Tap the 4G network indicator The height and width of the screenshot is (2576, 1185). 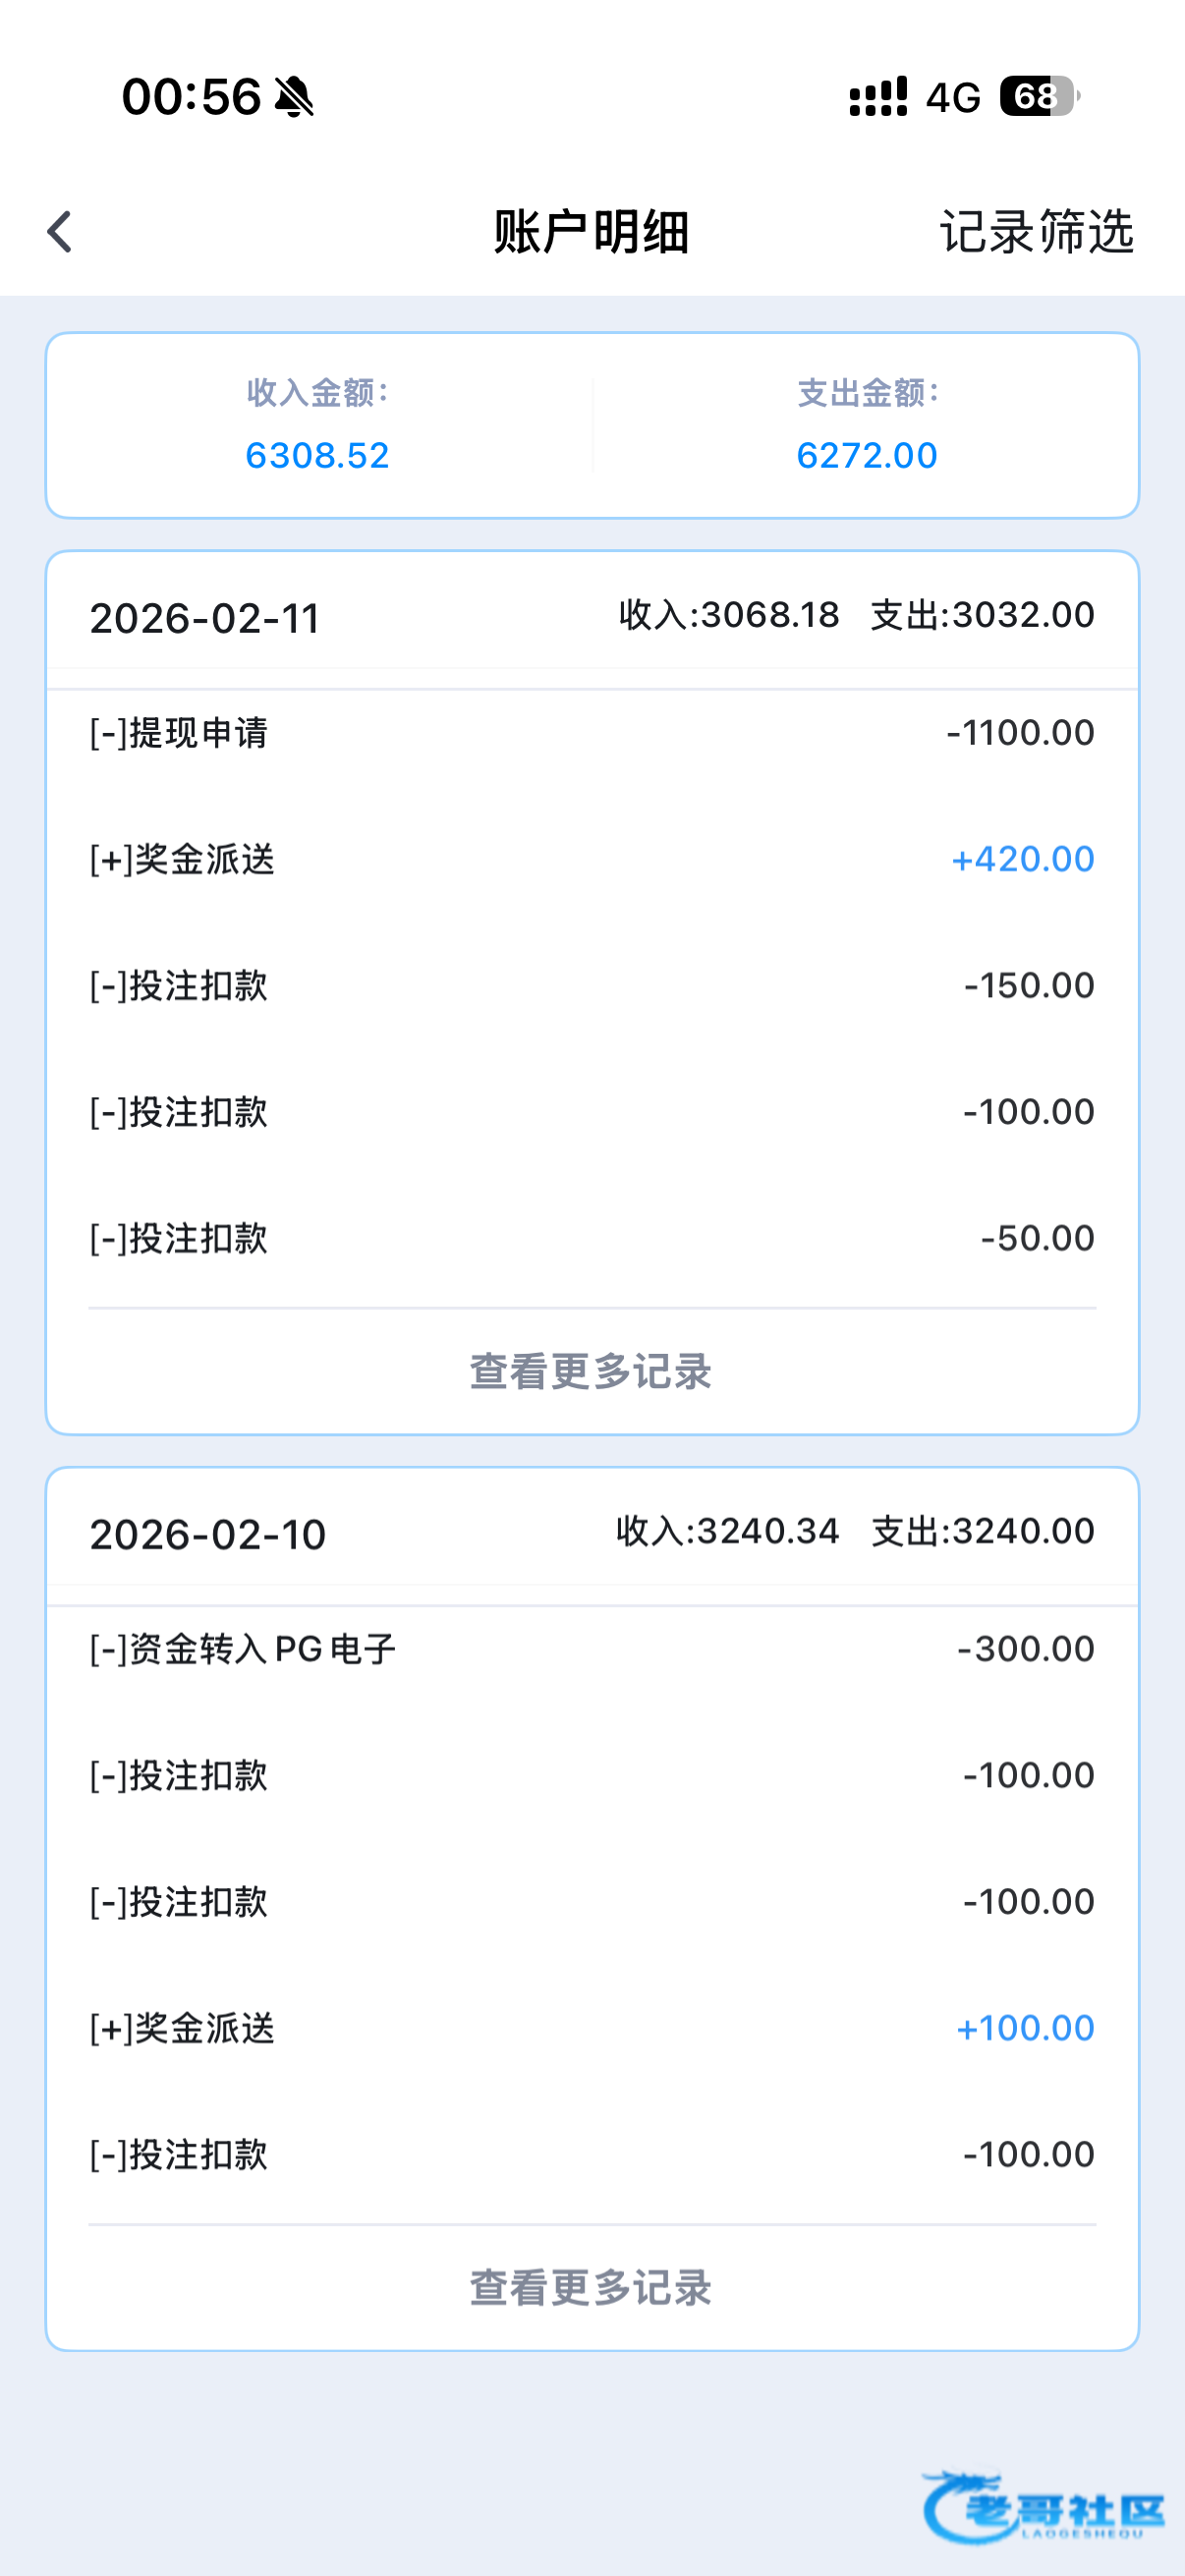pos(953,98)
